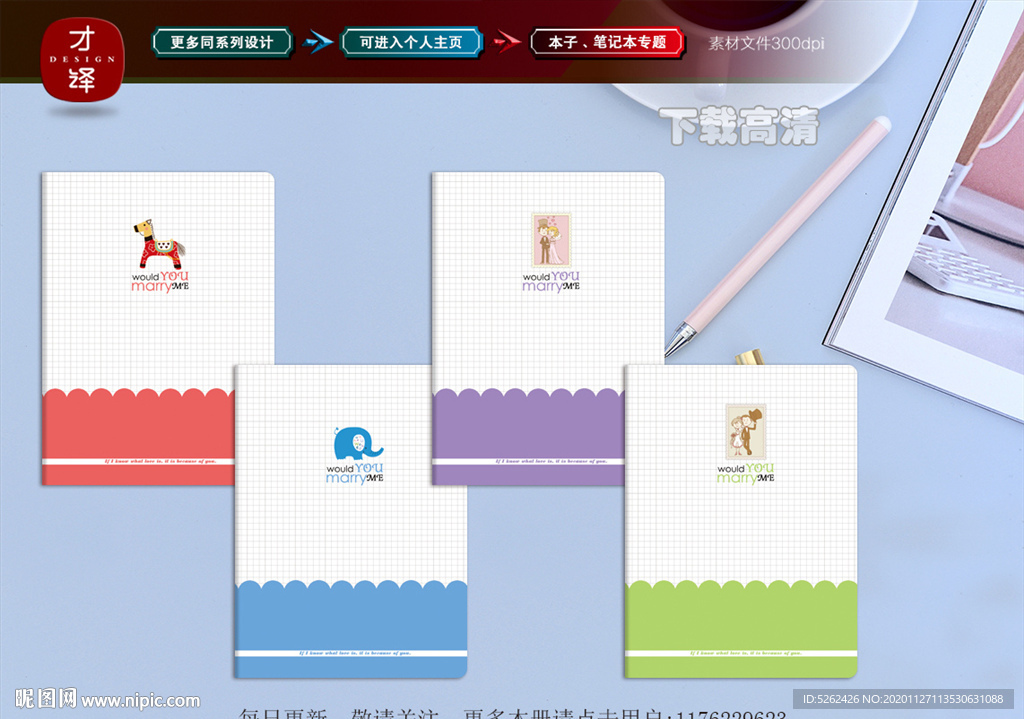Click the red rocking horse illustration
The width and height of the screenshot is (1024, 719).
tap(159, 244)
